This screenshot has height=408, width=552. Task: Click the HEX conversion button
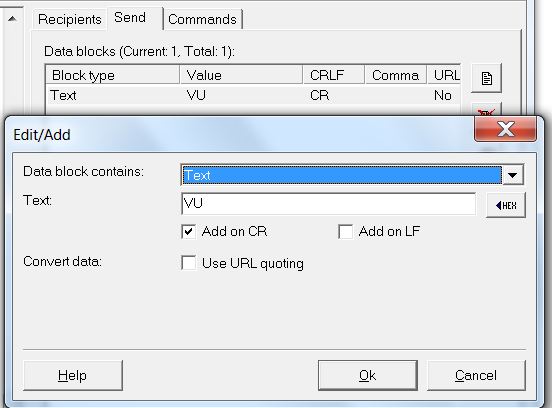point(506,205)
